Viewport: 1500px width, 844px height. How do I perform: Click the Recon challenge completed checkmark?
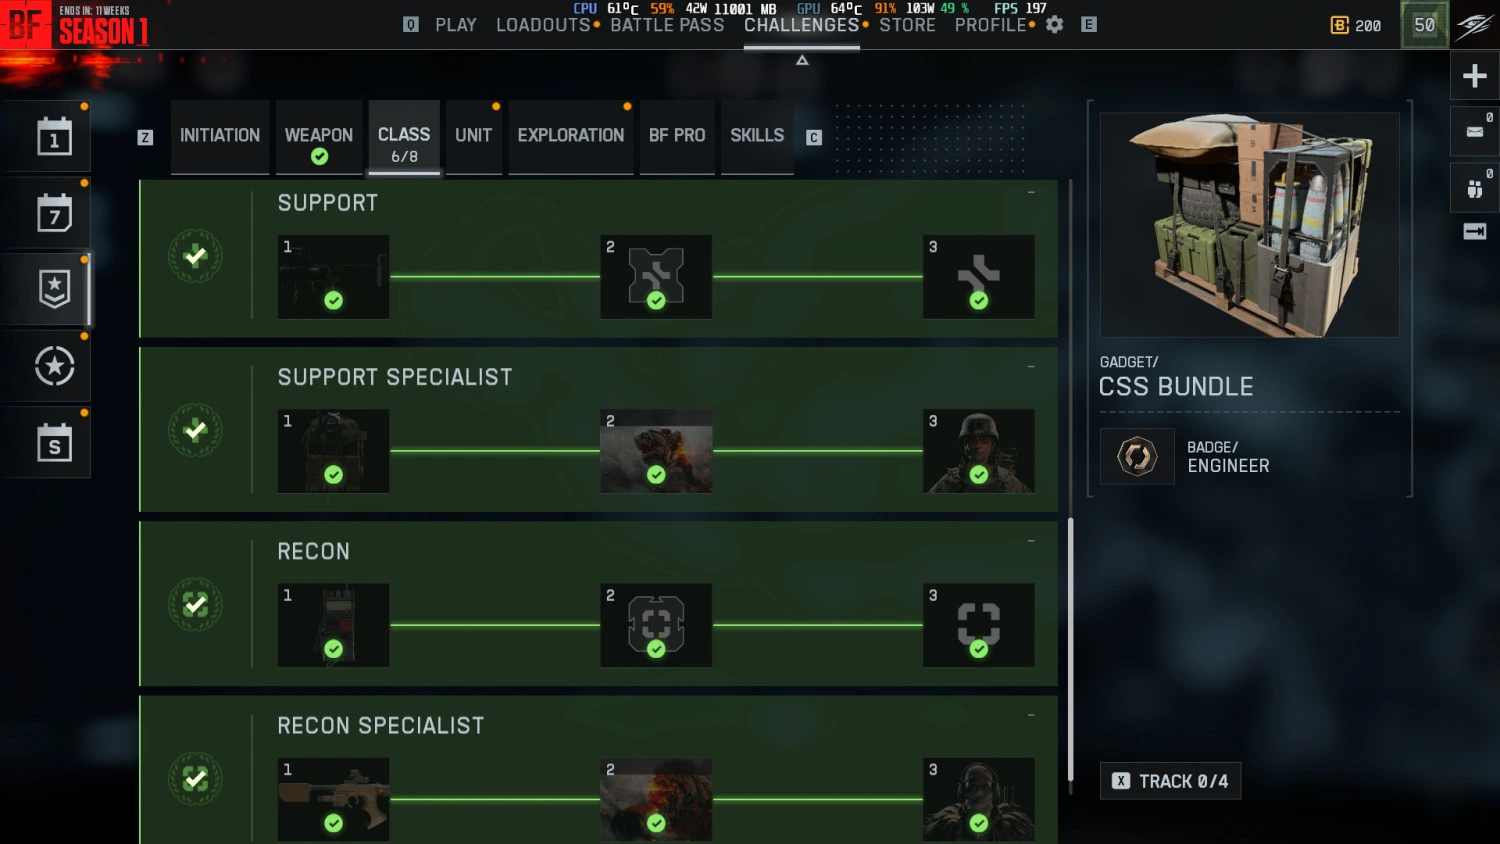(x=195, y=605)
